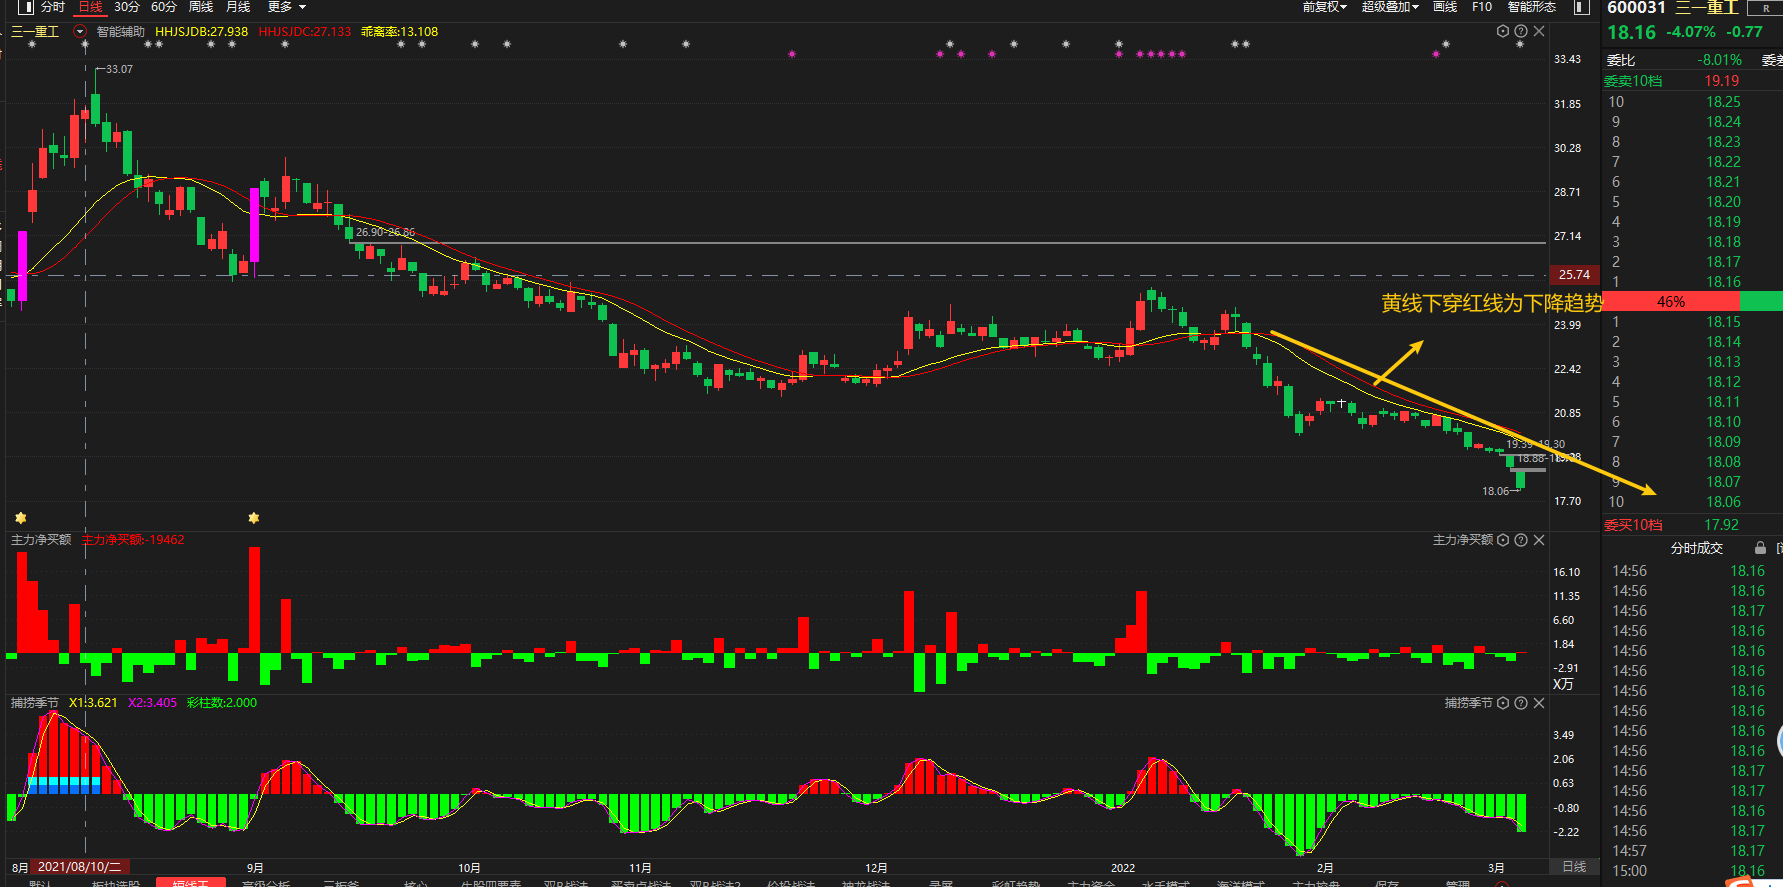This screenshot has width=1783, height=887.
Task: Click the 乖离率:13.108 value
Action: click(399, 32)
